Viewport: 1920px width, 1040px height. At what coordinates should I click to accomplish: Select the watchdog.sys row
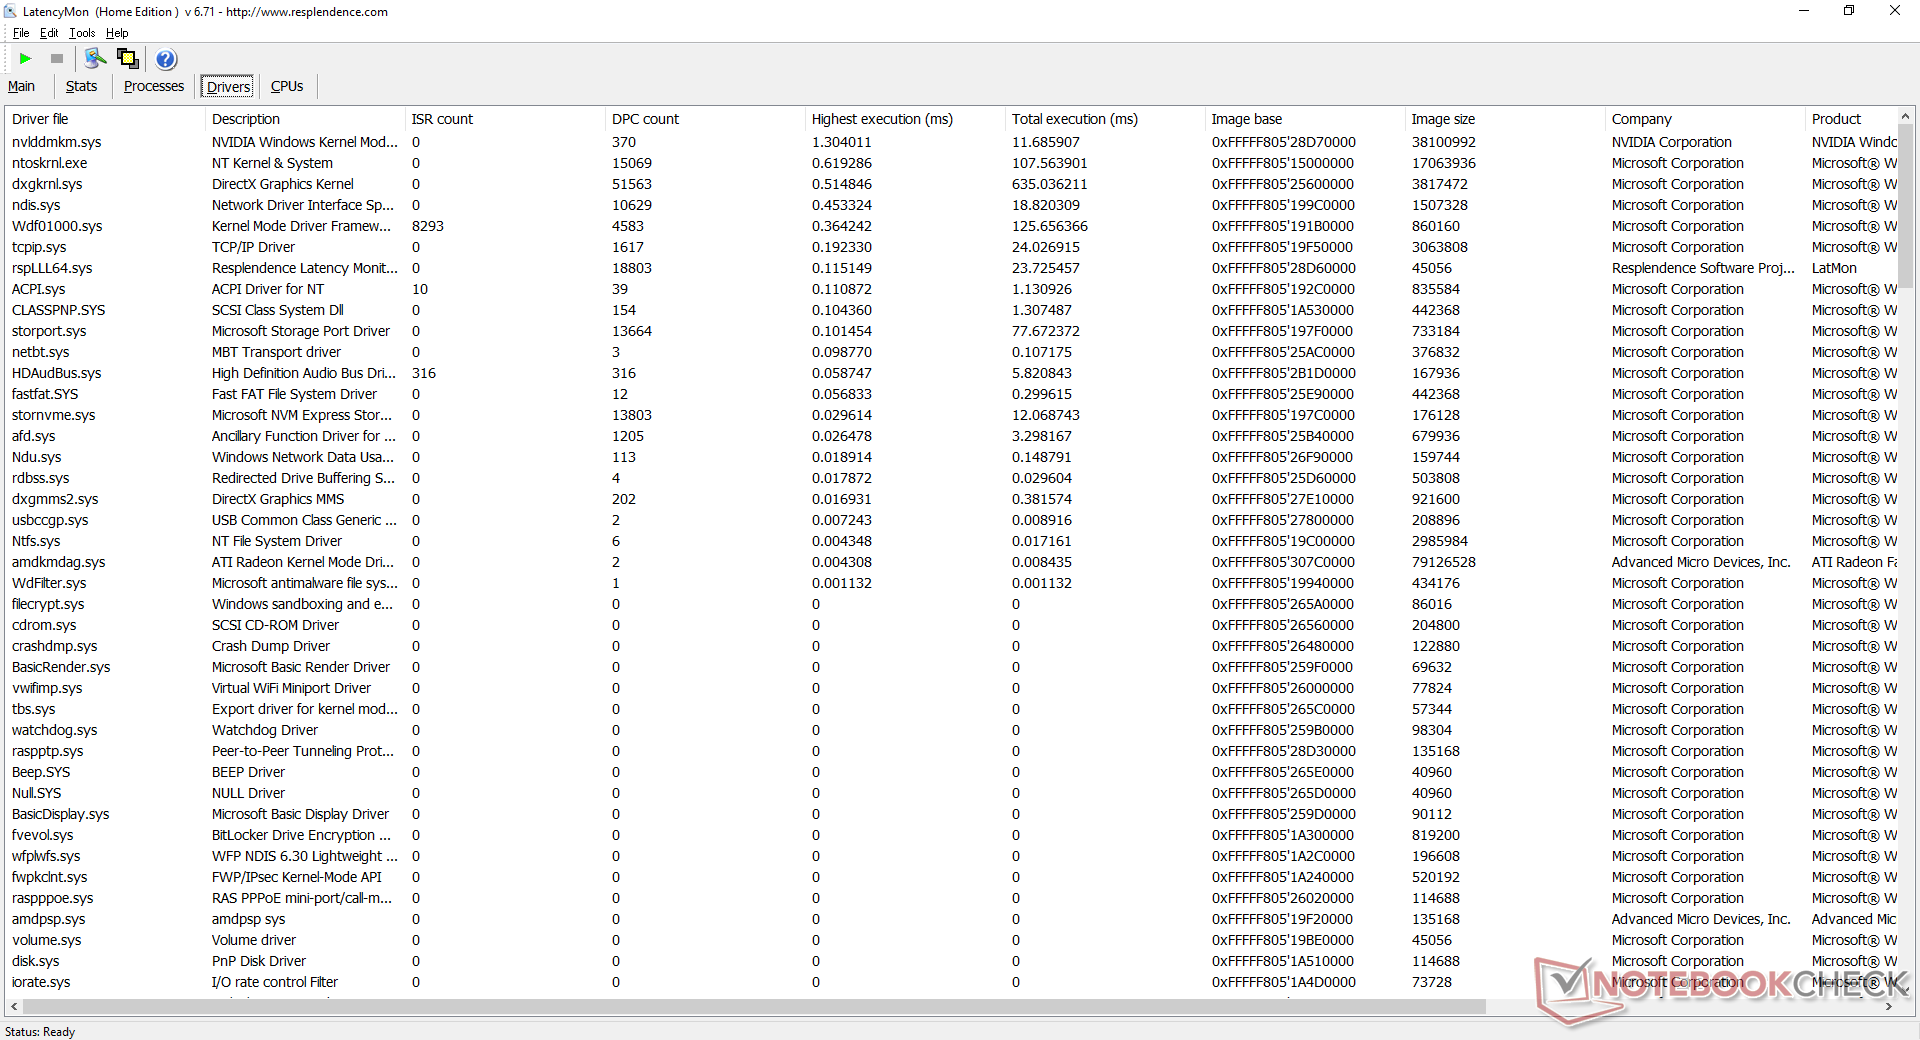[x=952, y=730]
